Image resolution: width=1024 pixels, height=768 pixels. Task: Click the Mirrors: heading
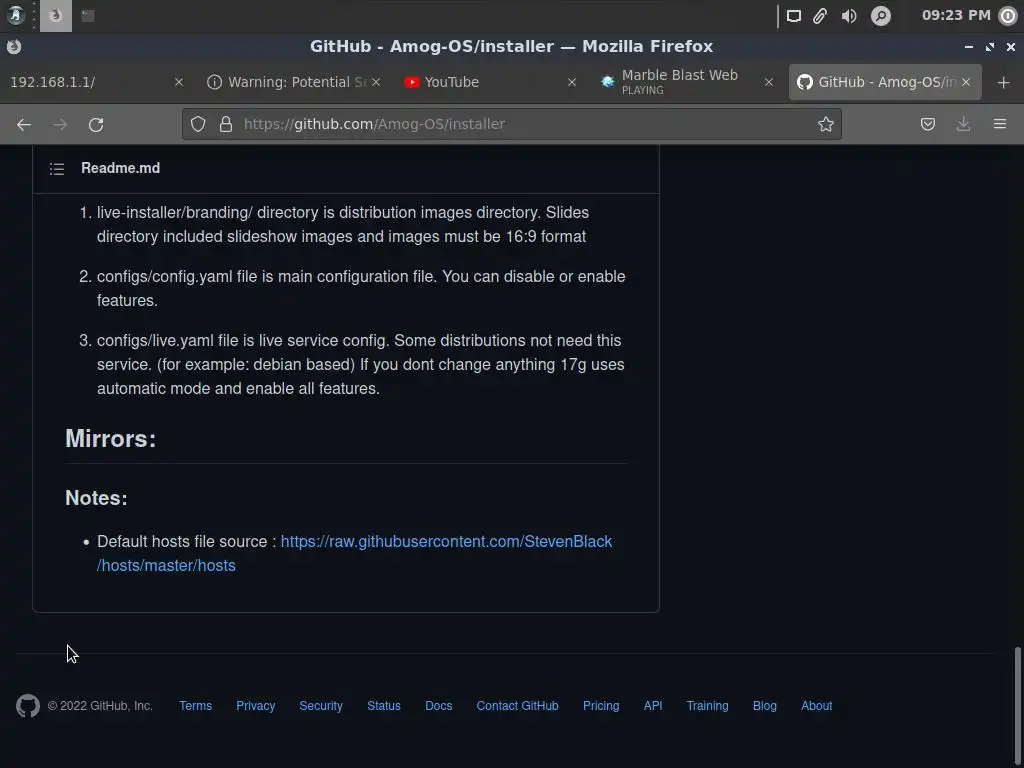coord(110,439)
